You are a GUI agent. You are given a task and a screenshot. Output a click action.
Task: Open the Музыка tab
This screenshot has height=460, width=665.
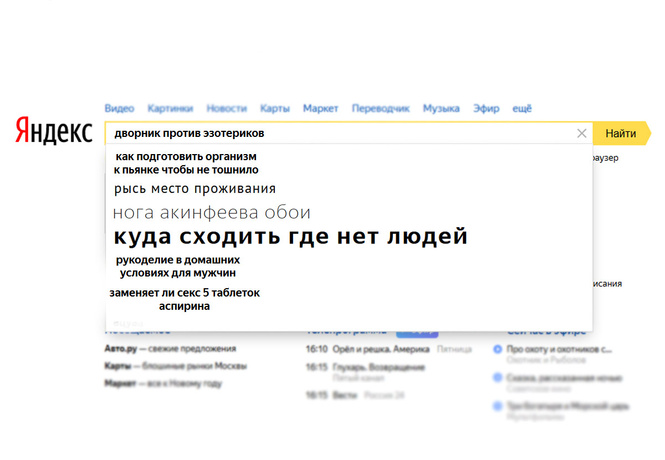[x=441, y=109]
